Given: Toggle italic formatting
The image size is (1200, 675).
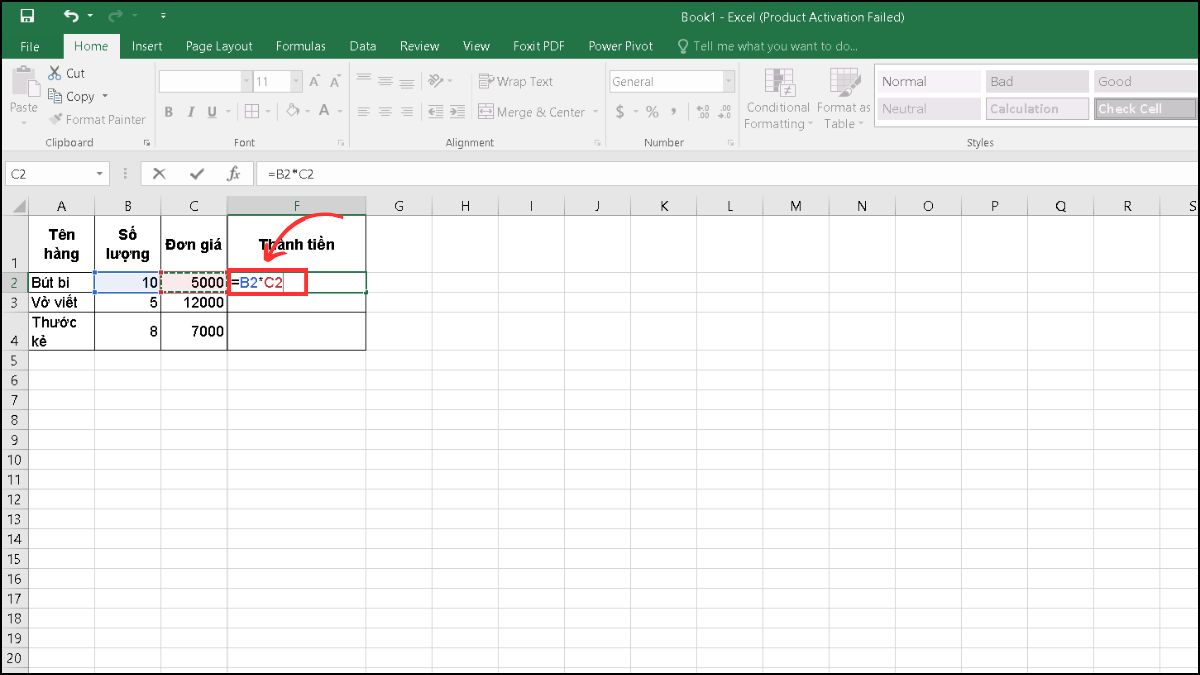Looking at the screenshot, I should (190, 112).
